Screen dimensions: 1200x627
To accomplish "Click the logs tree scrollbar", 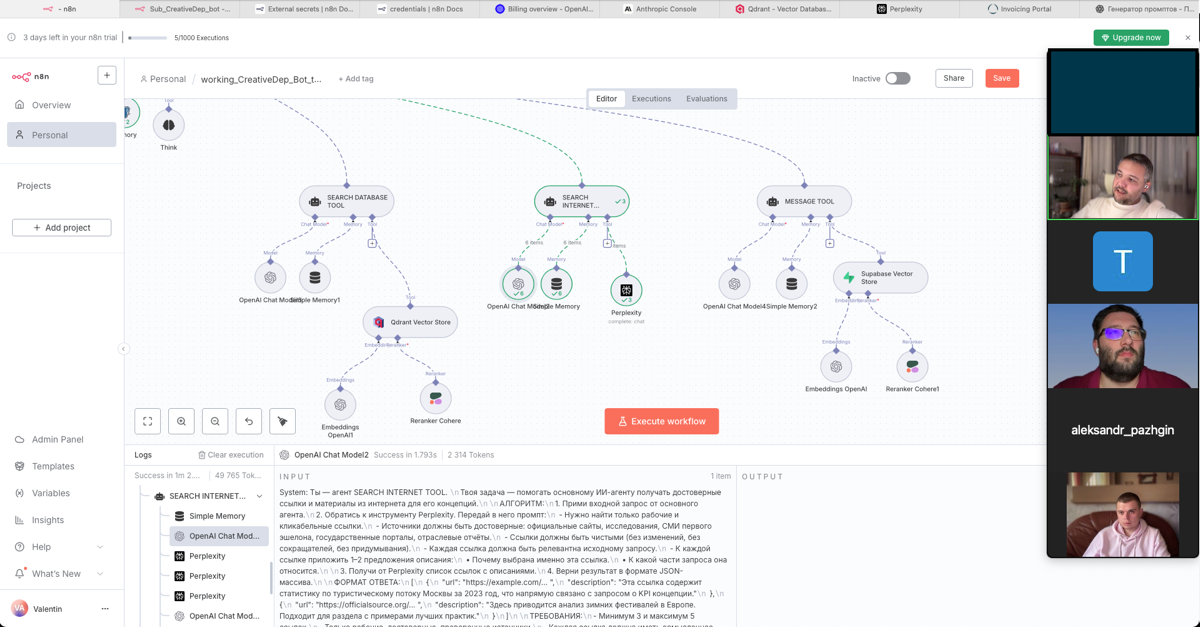I will coord(271,577).
